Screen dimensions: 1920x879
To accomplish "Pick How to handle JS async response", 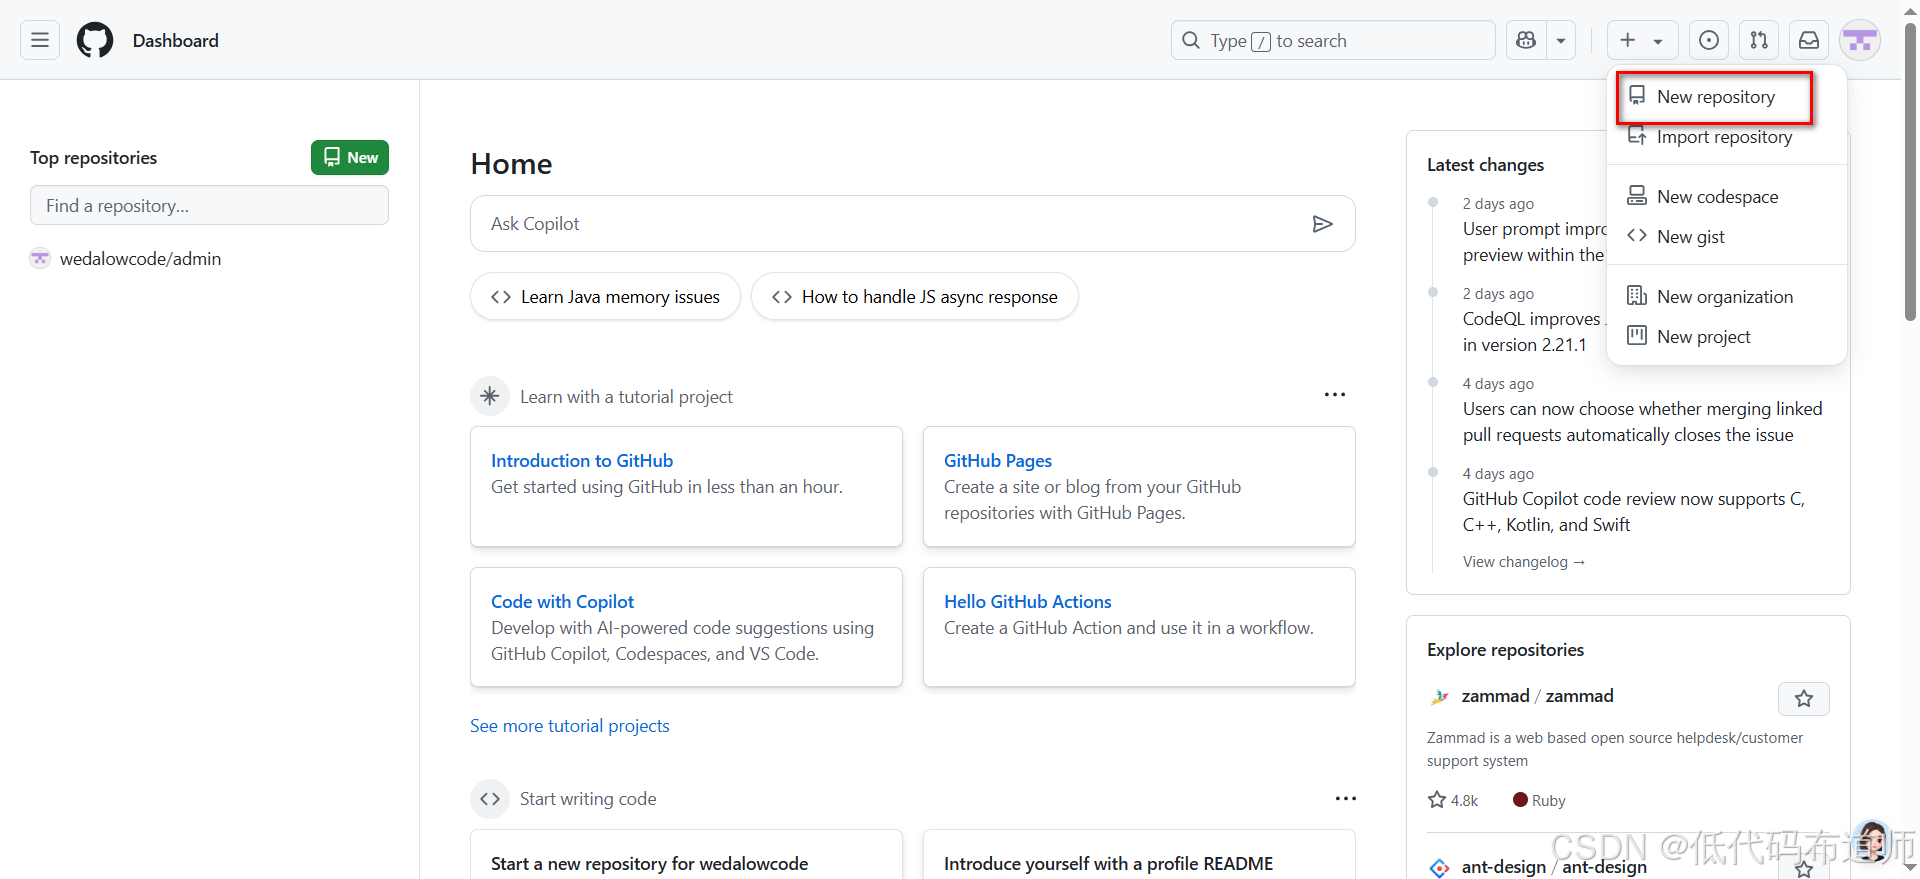I will pyautogui.click(x=915, y=297).
